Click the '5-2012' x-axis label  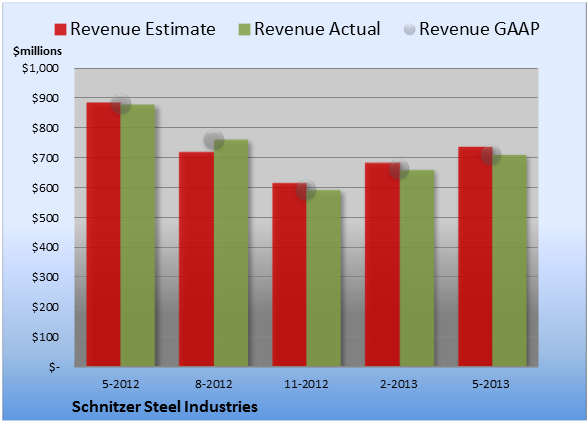(x=121, y=384)
